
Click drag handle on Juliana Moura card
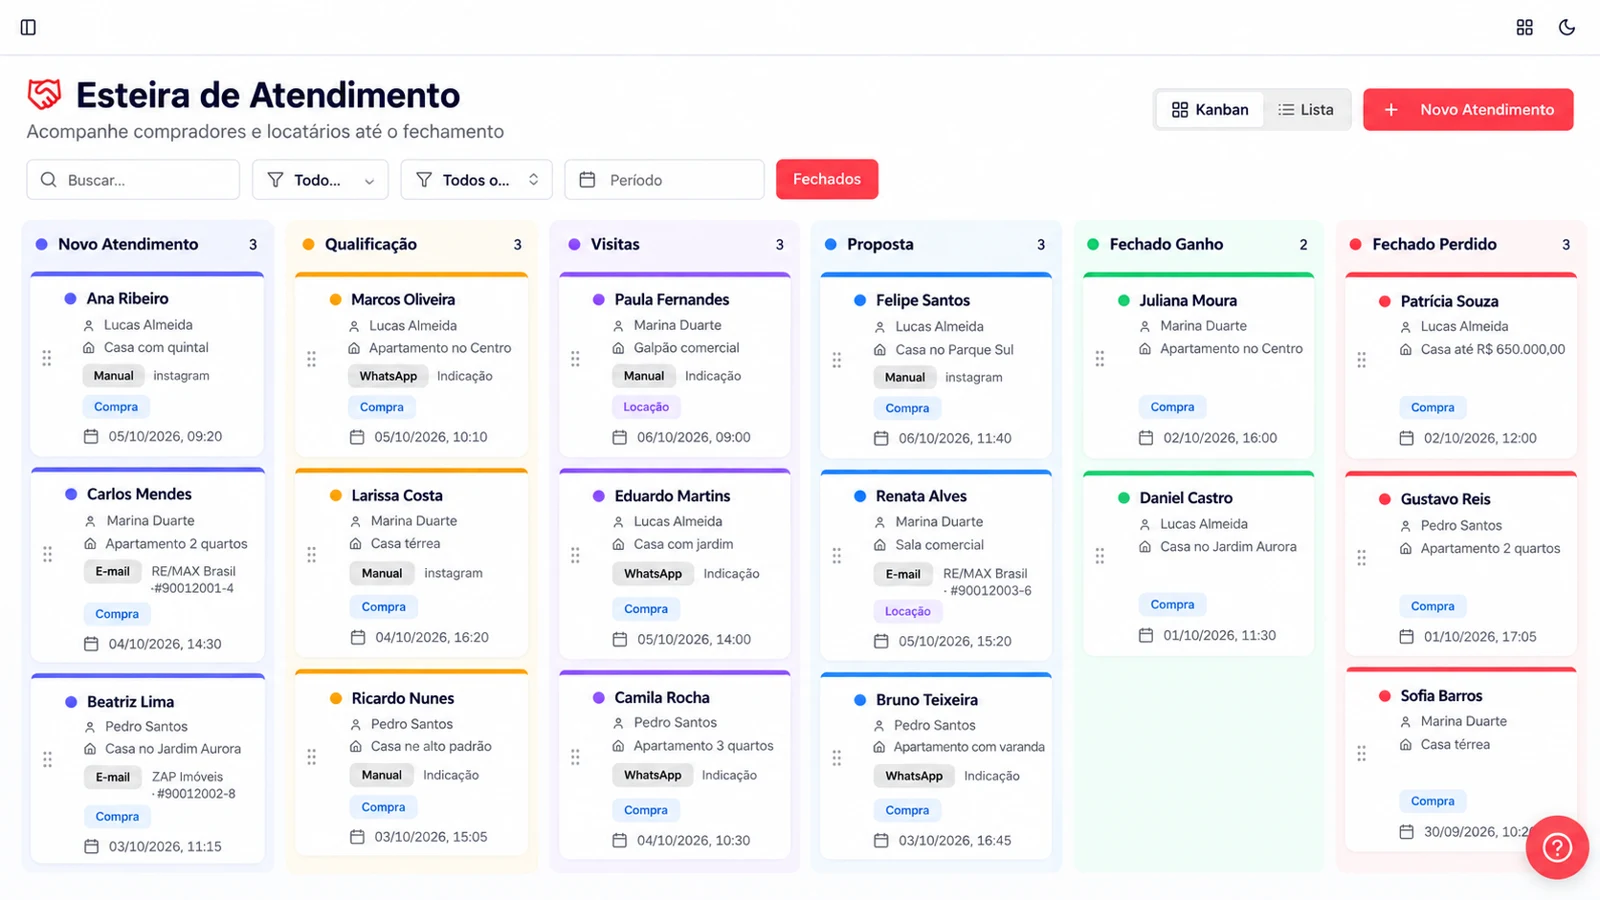1100,358
